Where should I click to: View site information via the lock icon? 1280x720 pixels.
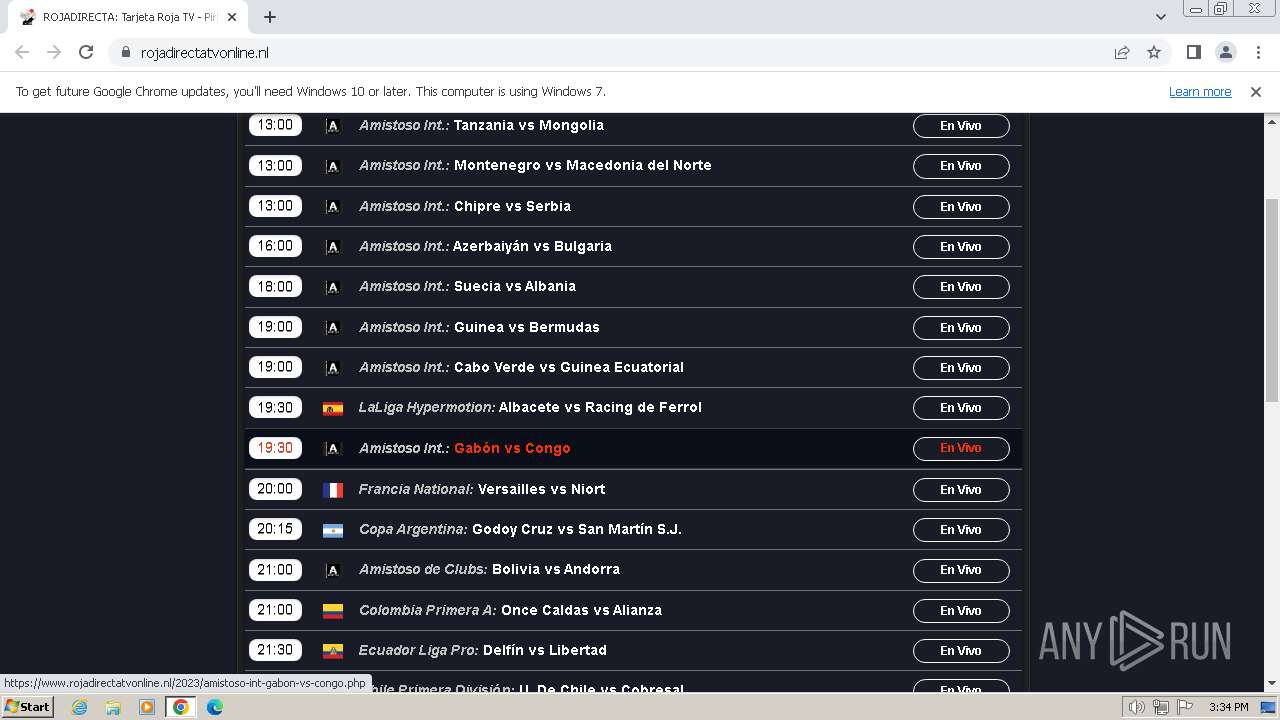coord(125,52)
